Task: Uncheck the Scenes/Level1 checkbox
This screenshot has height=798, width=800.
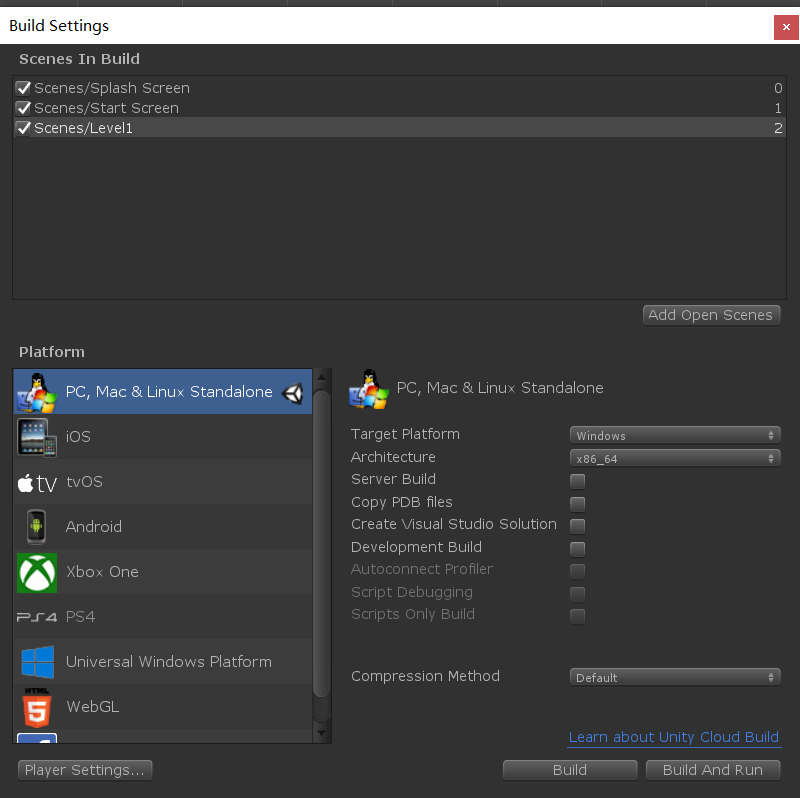Action: pyautogui.click(x=23, y=128)
